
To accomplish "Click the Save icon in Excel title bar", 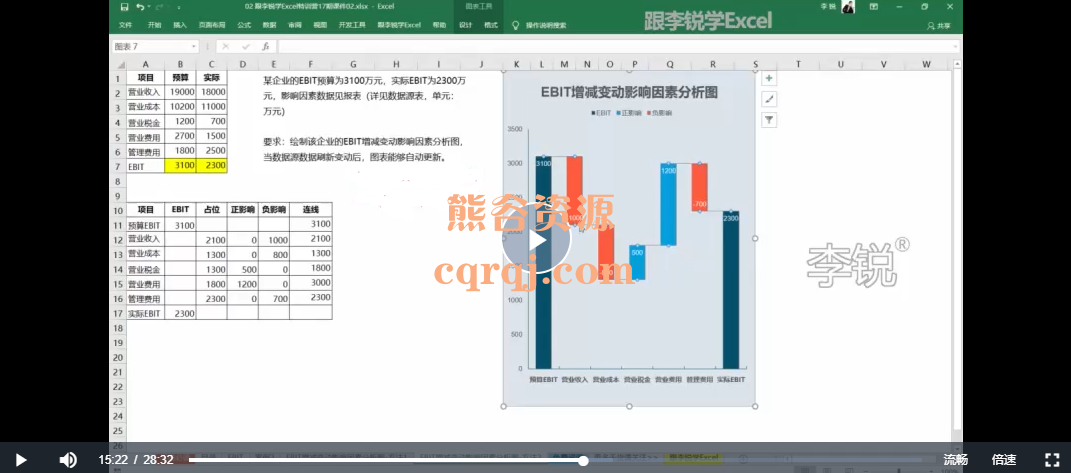I will tap(124, 7).
